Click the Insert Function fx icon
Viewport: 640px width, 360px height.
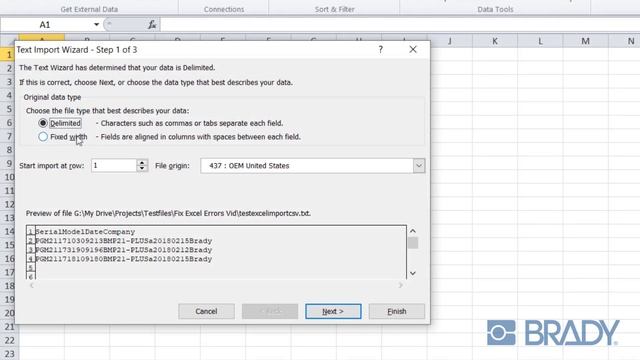click(152, 24)
